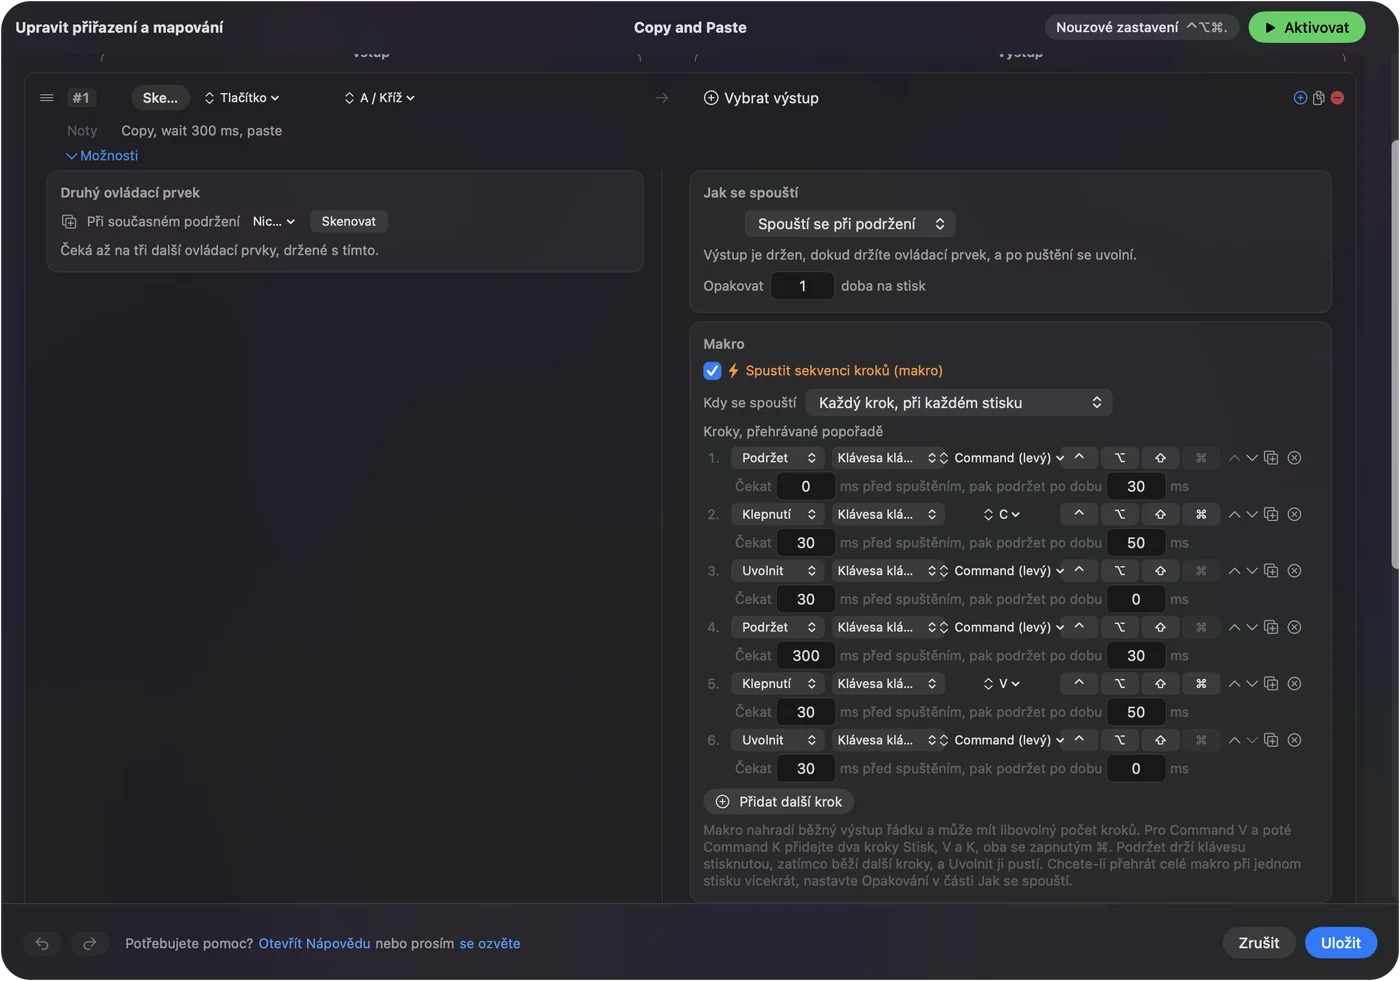Move macro step 3 up
1400x981 pixels.
pyautogui.click(x=1234, y=571)
